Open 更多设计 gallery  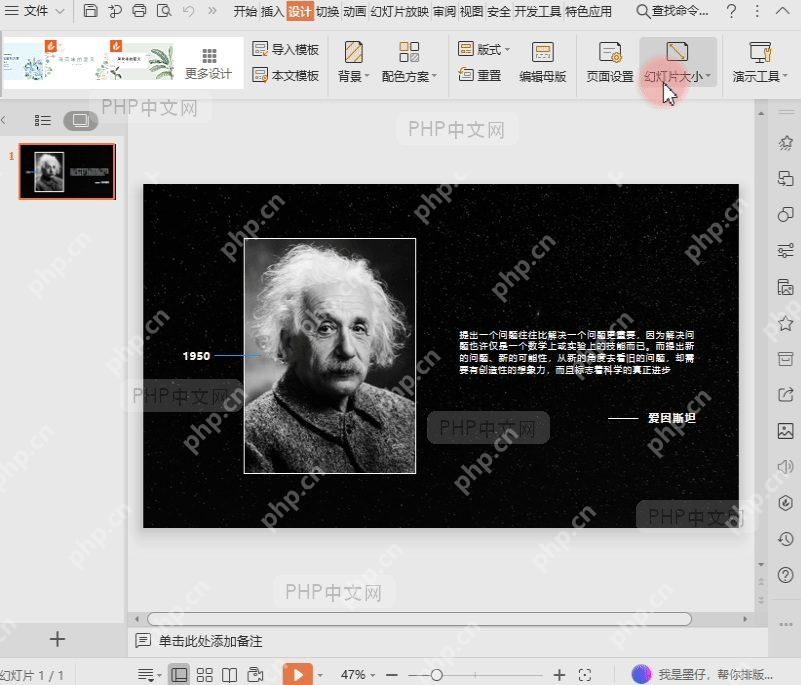click(208, 64)
